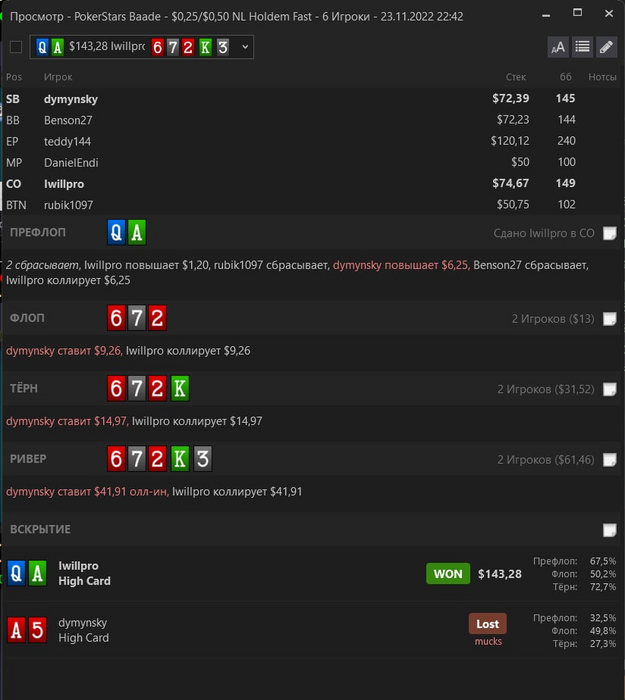
Task: Click the Игрок column header
Action: (x=58, y=77)
